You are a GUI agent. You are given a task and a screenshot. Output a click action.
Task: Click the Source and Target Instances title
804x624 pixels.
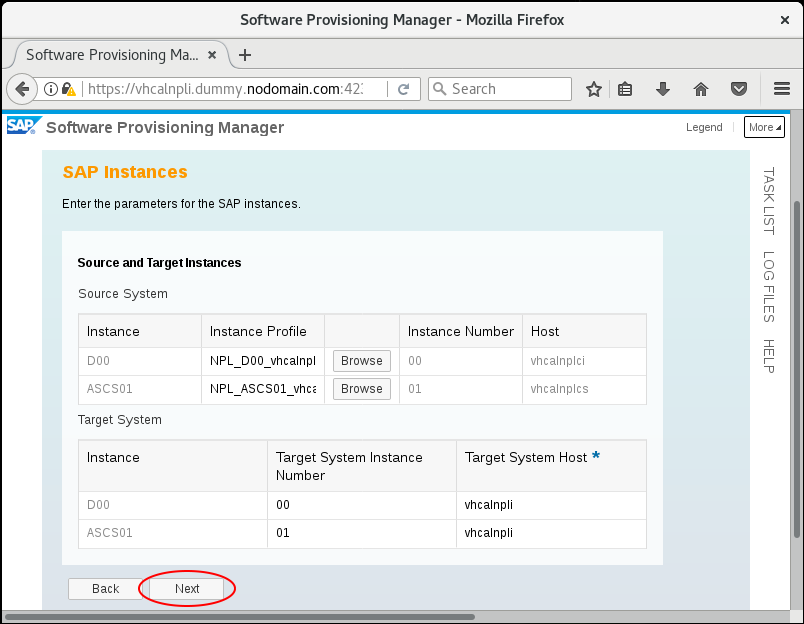[x=159, y=263]
